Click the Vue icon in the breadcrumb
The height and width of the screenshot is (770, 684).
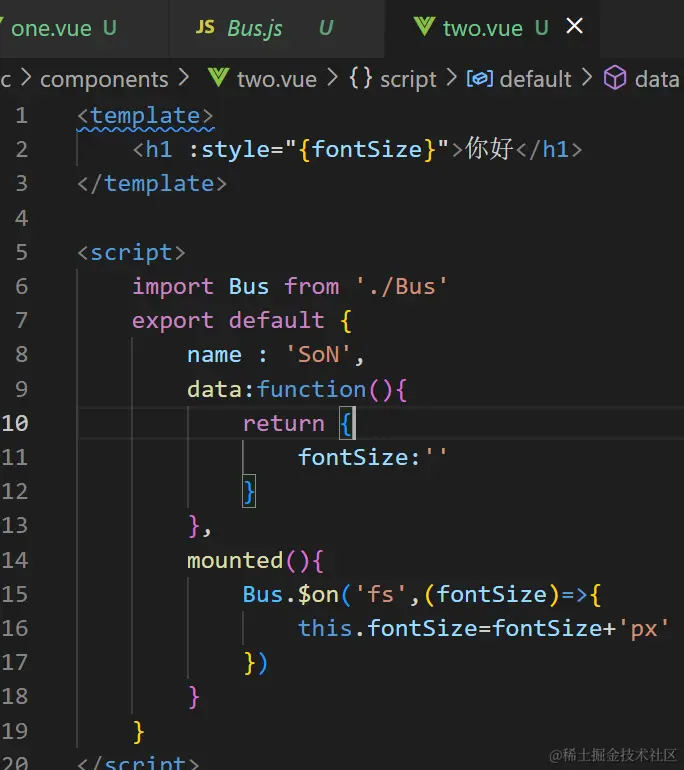(218, 78)
